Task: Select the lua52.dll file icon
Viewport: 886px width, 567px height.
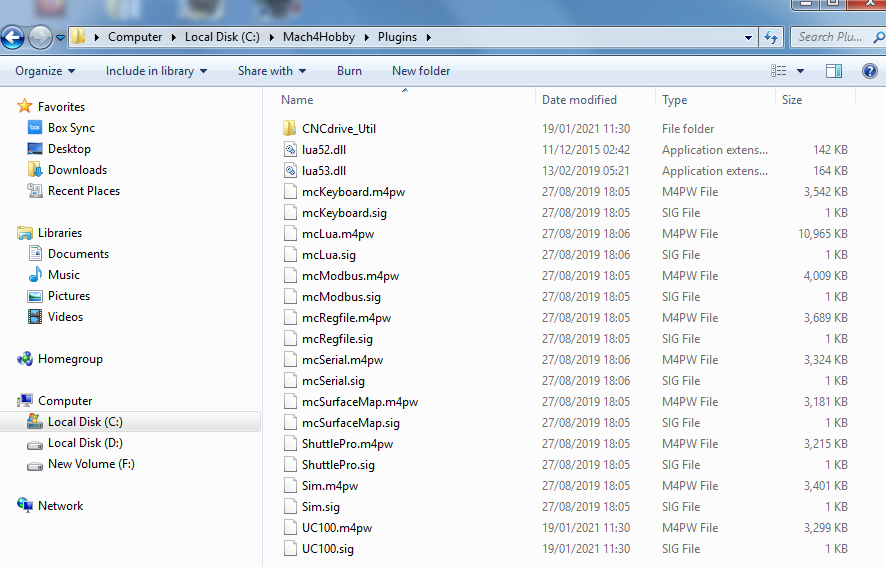Action: 290,149
